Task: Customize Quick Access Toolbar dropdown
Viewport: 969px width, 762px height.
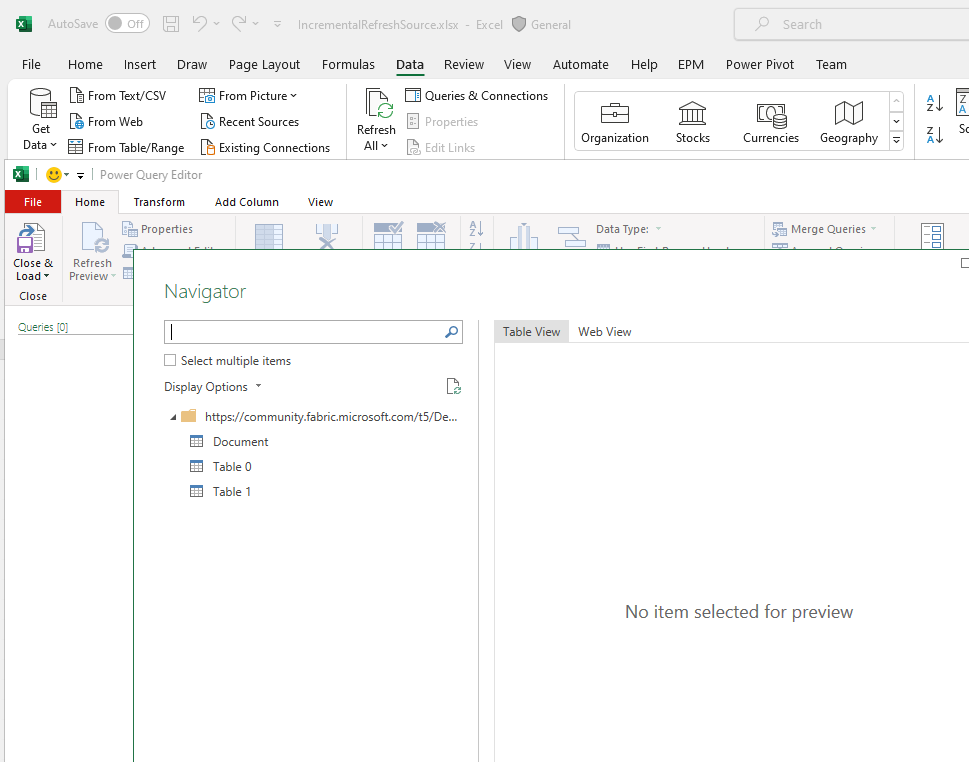Action: coord(277,24)
